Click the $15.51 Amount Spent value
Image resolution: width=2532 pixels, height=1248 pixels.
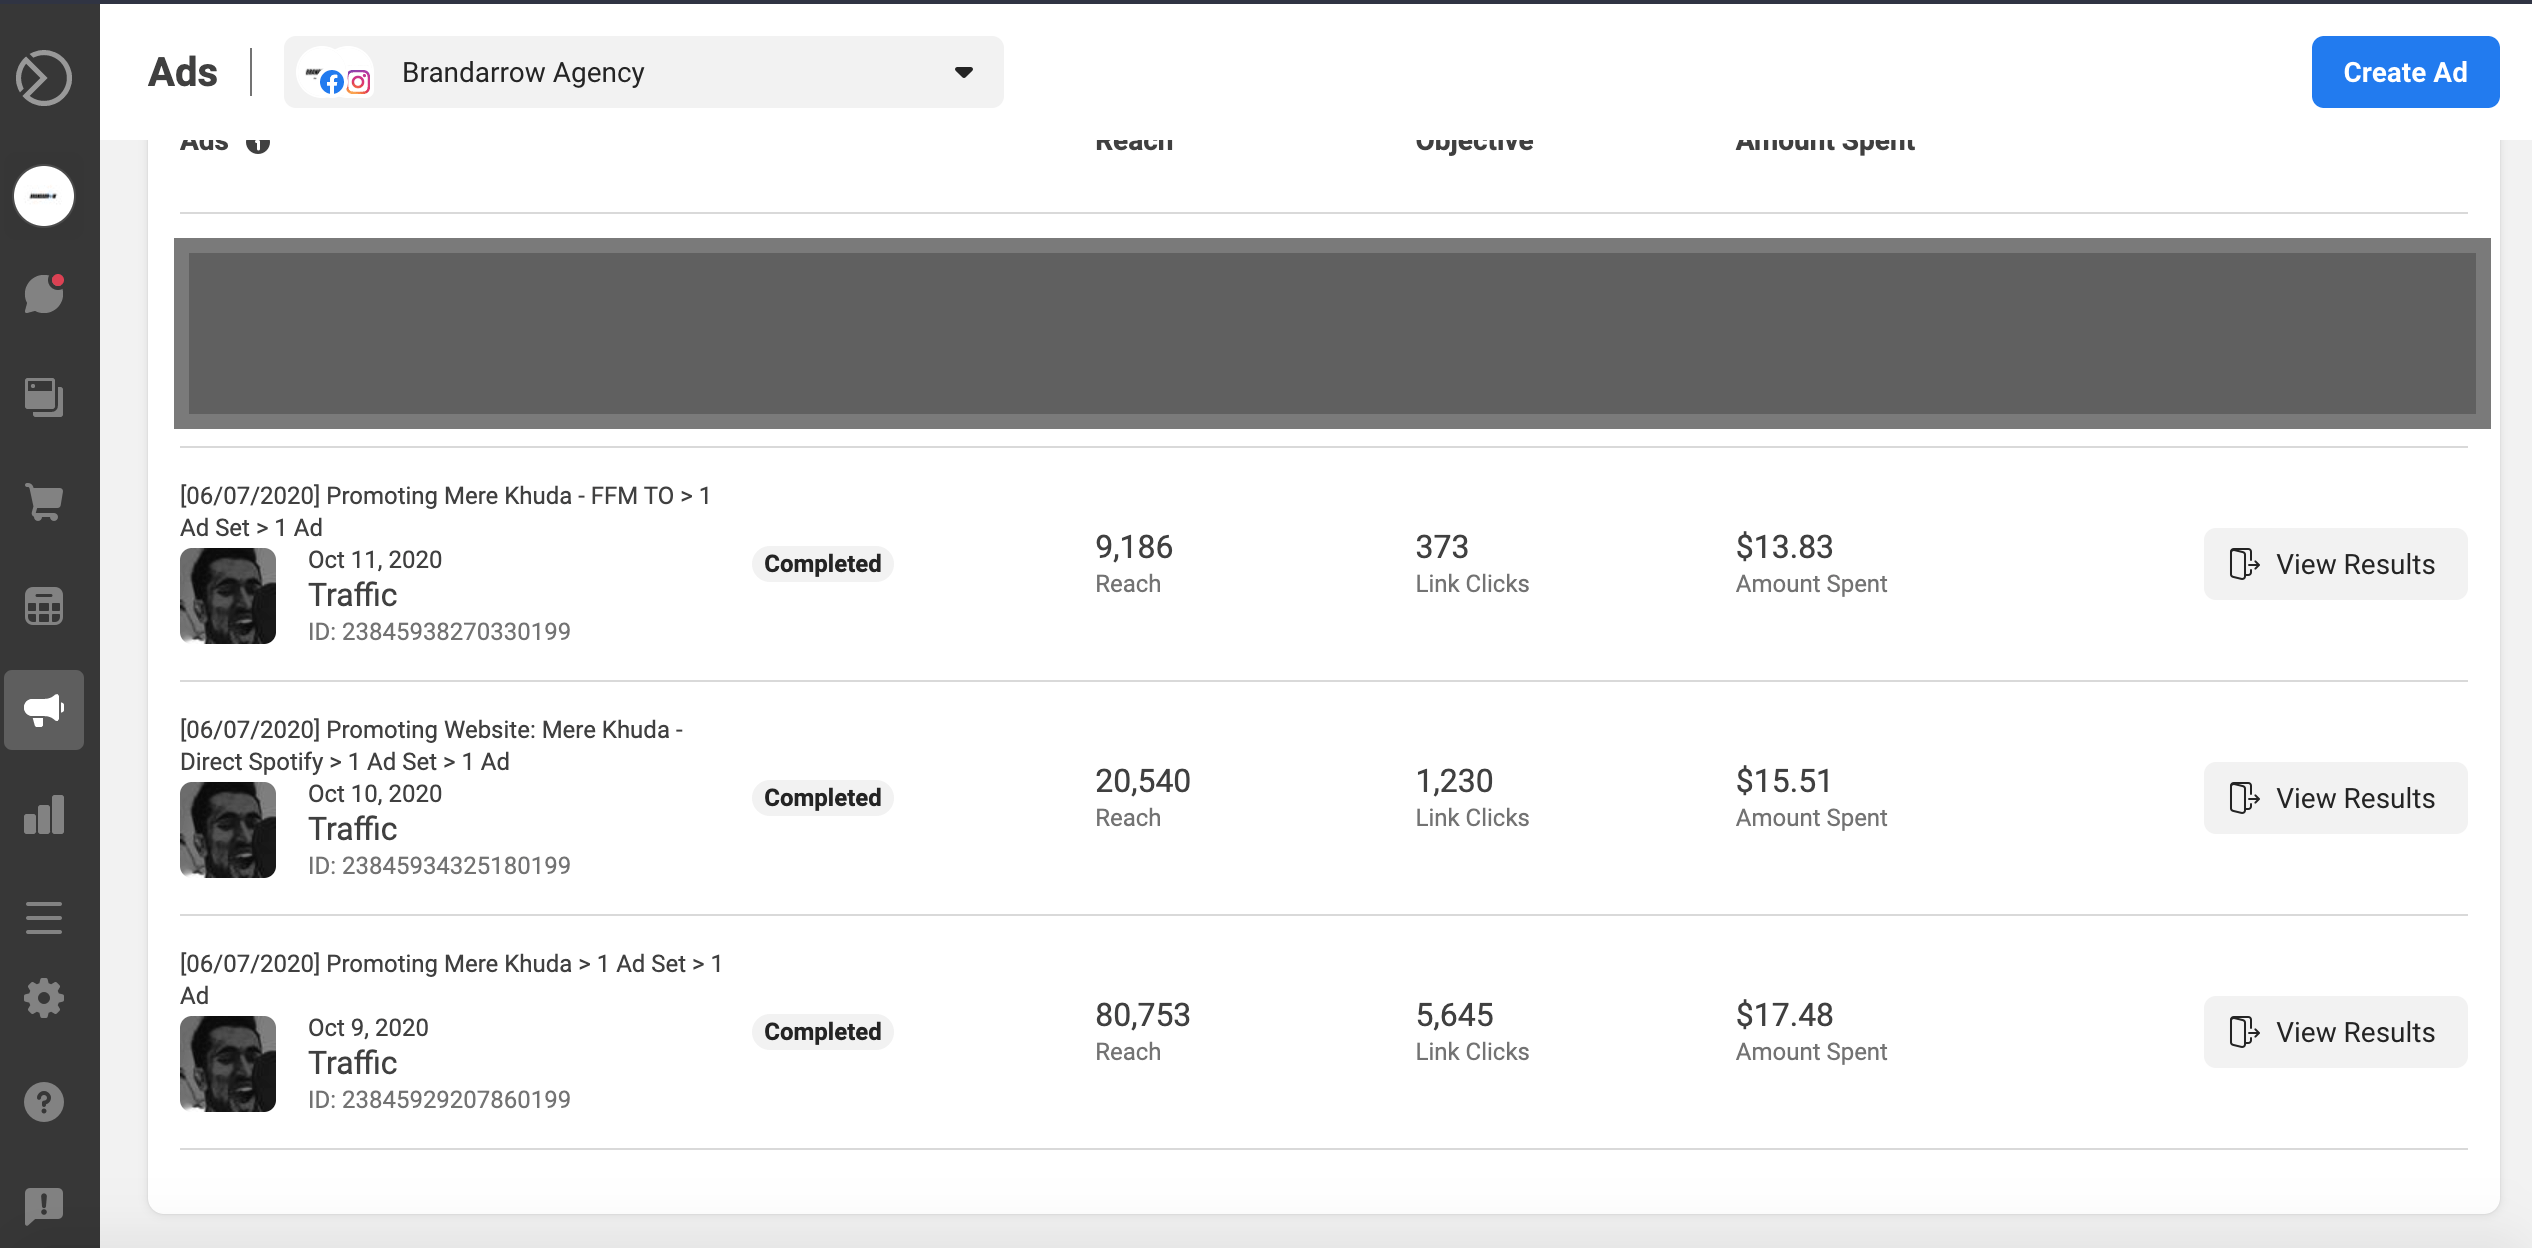click(1784, 781)
